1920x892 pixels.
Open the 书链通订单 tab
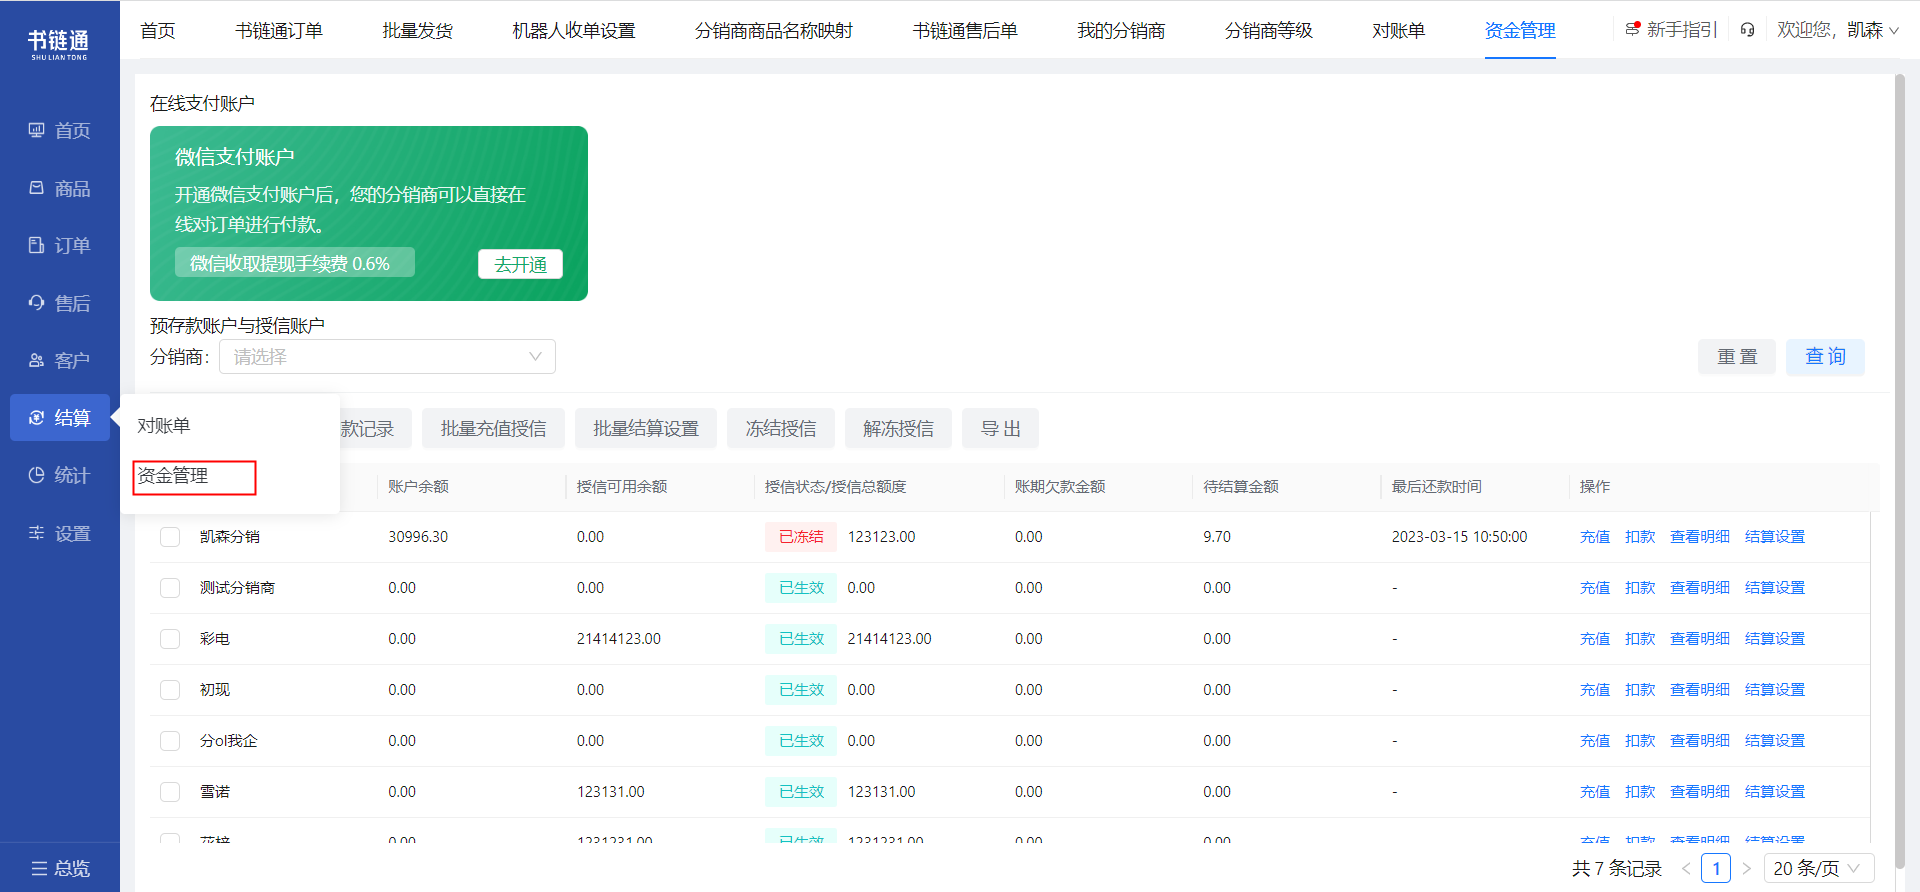(x=279, y=31)
